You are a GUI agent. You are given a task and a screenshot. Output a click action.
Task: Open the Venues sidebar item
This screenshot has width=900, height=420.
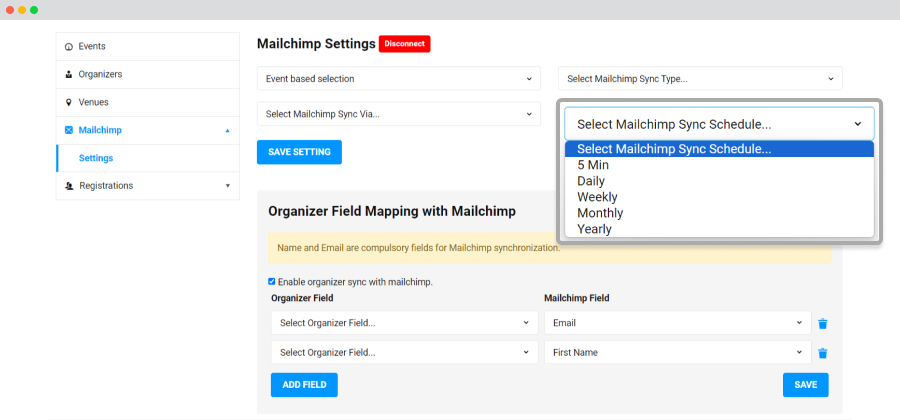pos(148,102)
